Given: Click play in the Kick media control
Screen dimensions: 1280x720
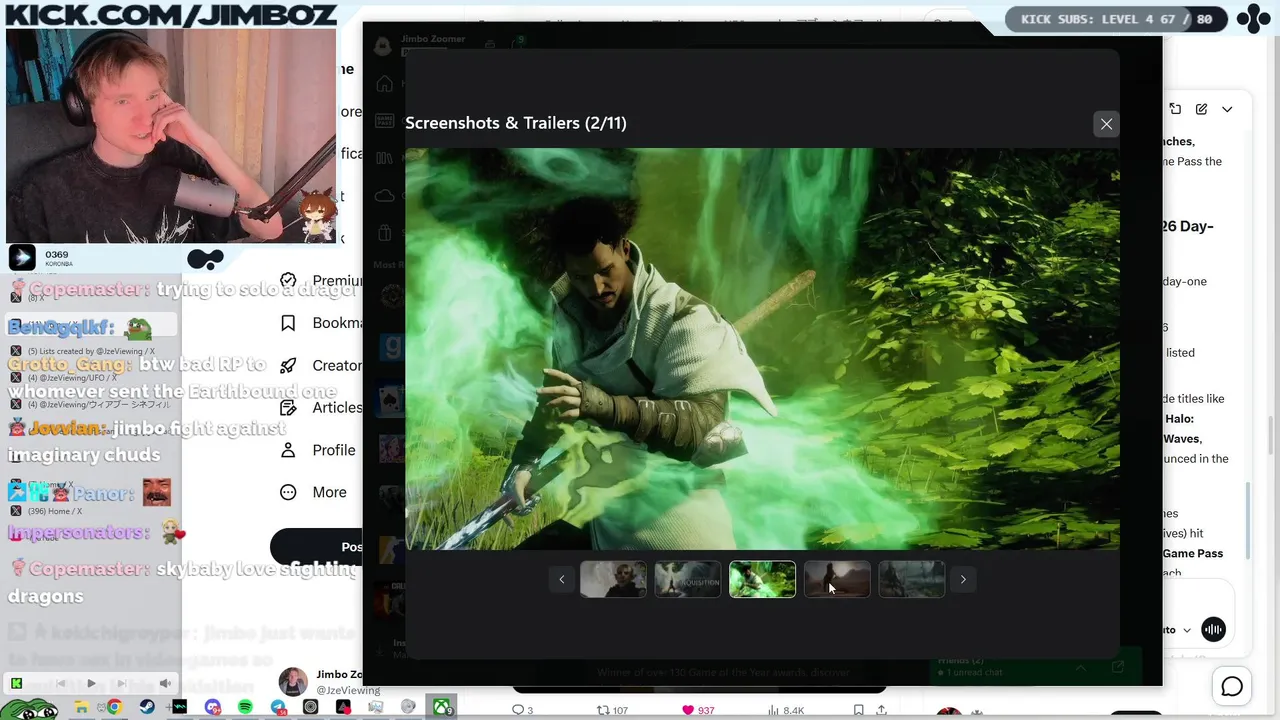Looking at the screenshot, I should click(x=91, y=684).
